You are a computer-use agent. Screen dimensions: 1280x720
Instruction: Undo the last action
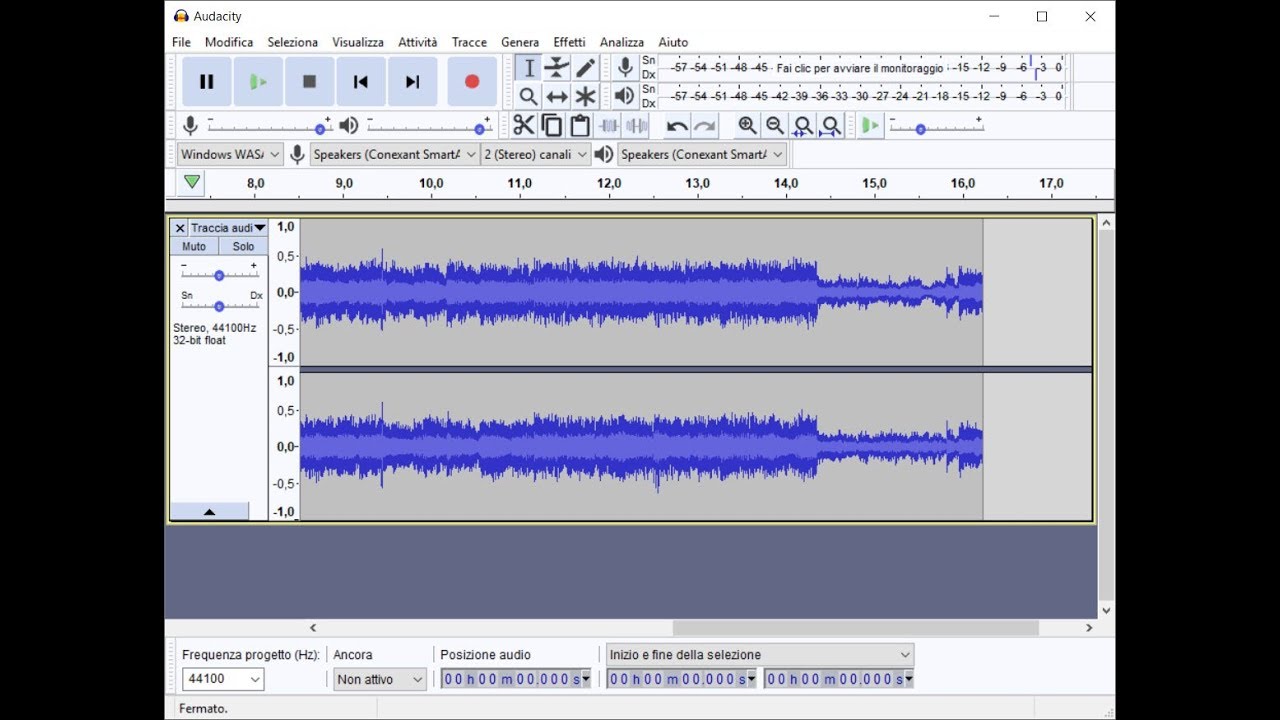point(677,125)
